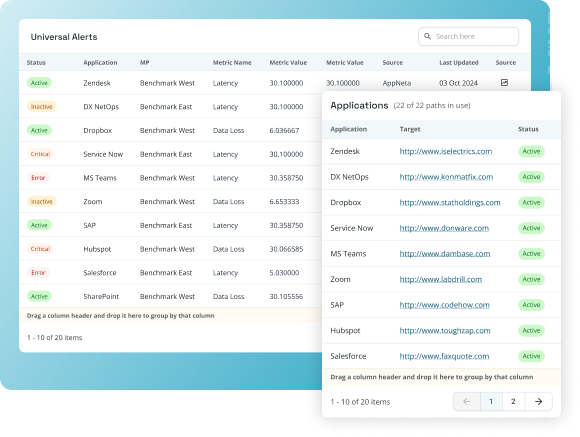Click the Status column header in Applications panel

click(528, 129)
